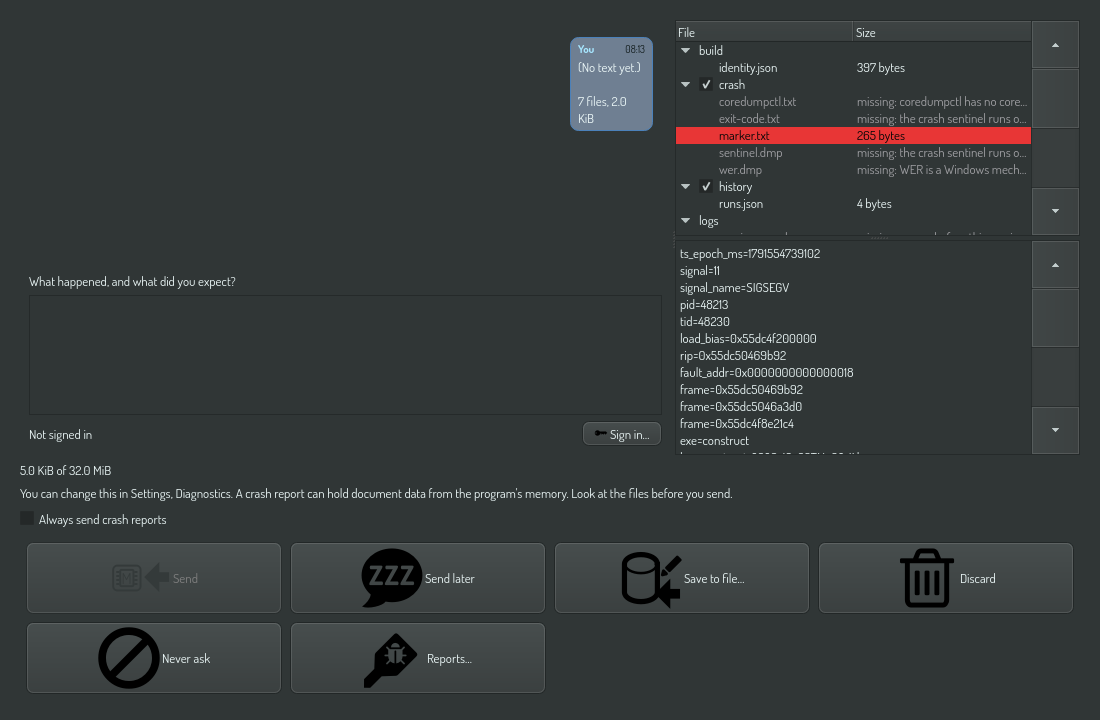This screenshot has height=720, width=1100.
Task: Collapse the build folder
Action: coord(685,51)
